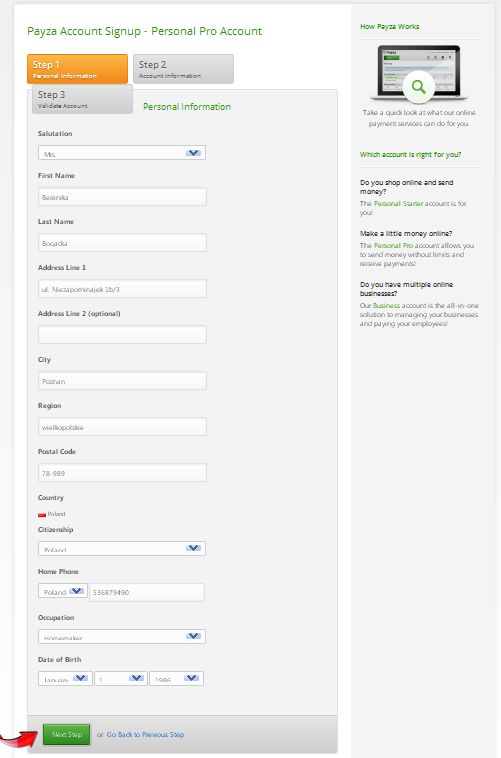Click the Poland flag icon under Country

coord(42,514)
